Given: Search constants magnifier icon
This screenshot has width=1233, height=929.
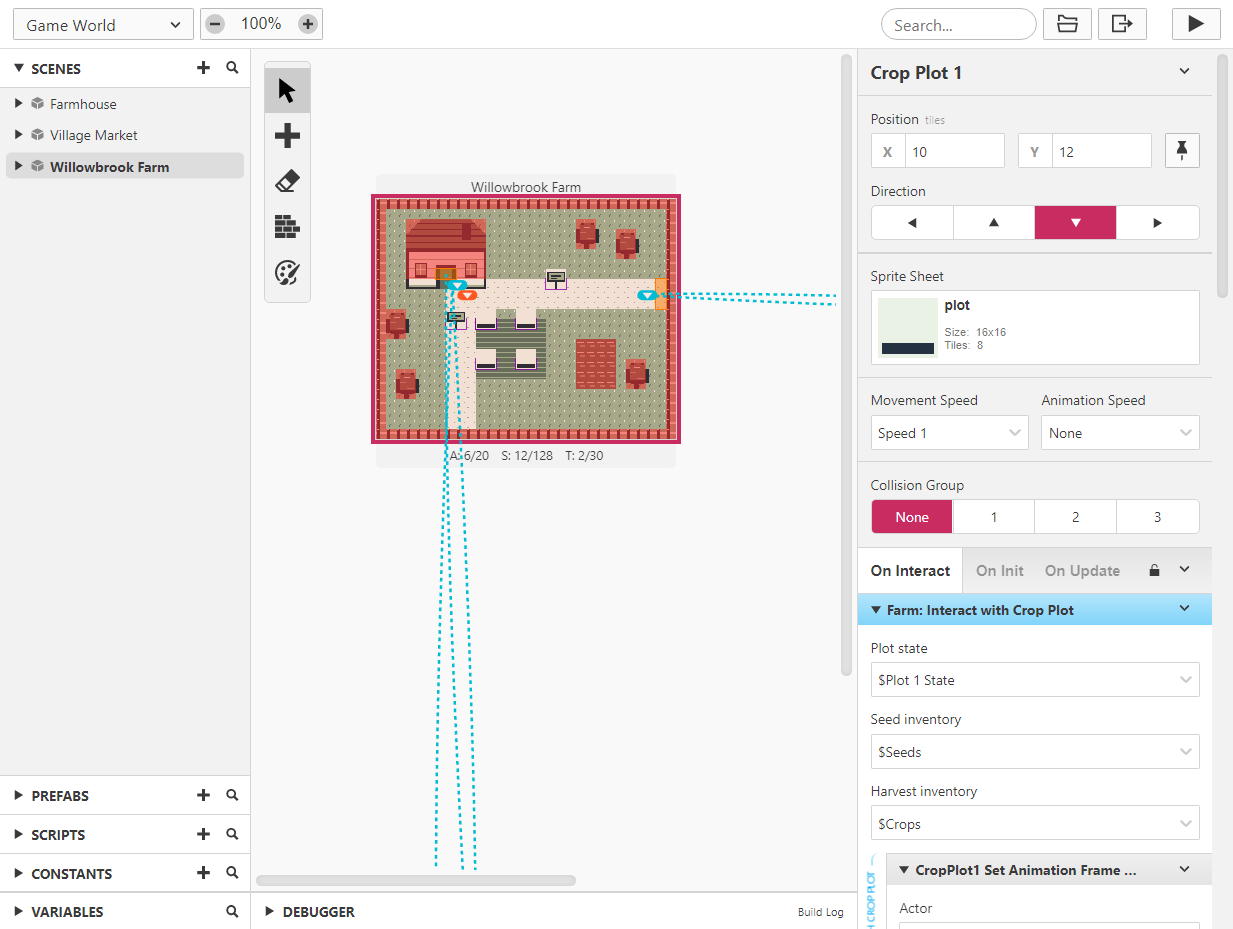Looking at the screenshot, I should (232, 873).
